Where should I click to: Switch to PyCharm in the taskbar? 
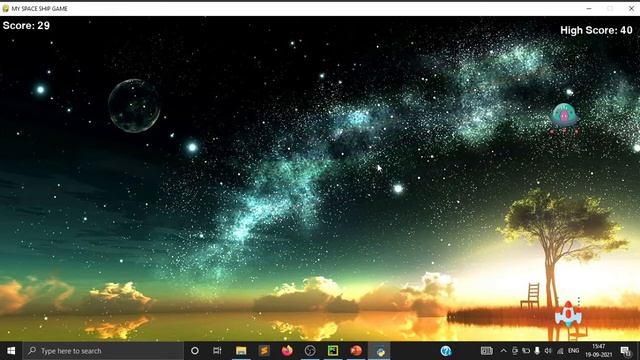[x=333, y=351]
